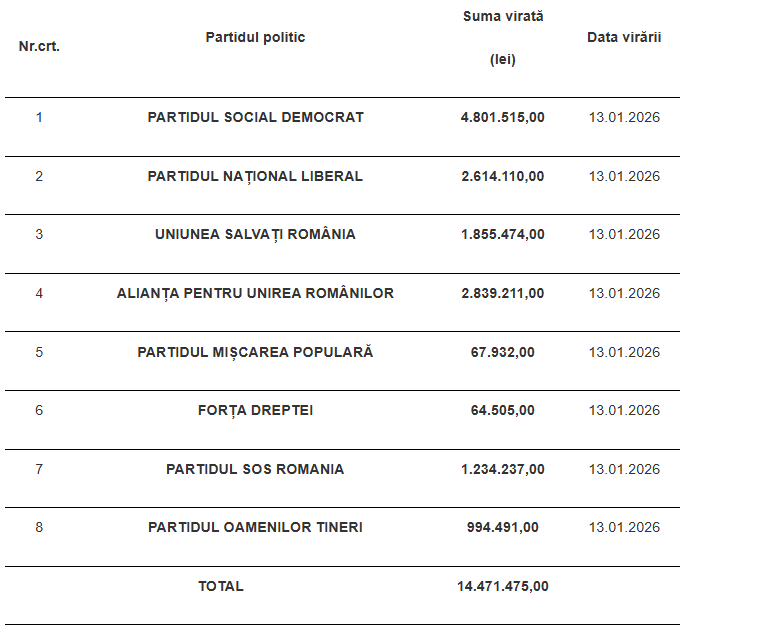762x634 pixels.
Task: Select PARTIDUL MIȘCAREA POPULARĂ cell
Action: [x=255, y=352]
